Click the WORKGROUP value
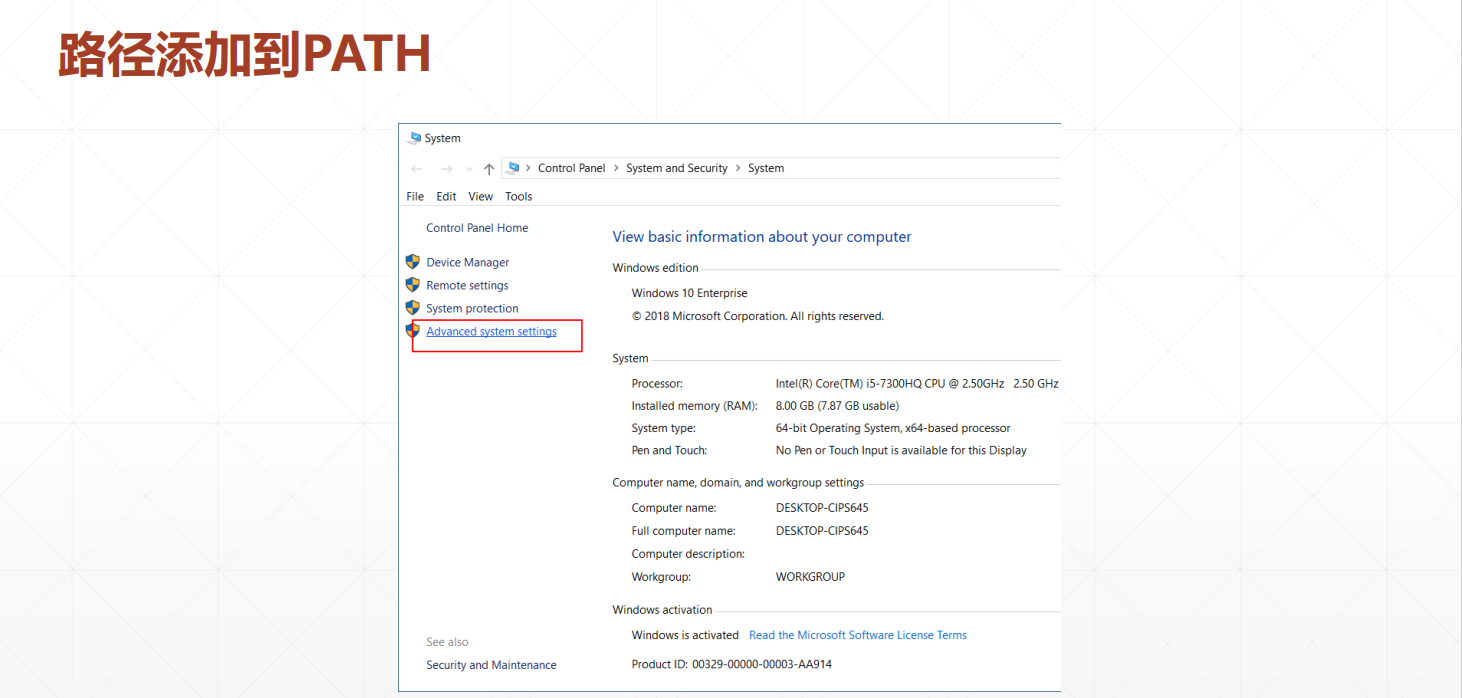This screenshot has width=1462, height=698. [810, 577]
